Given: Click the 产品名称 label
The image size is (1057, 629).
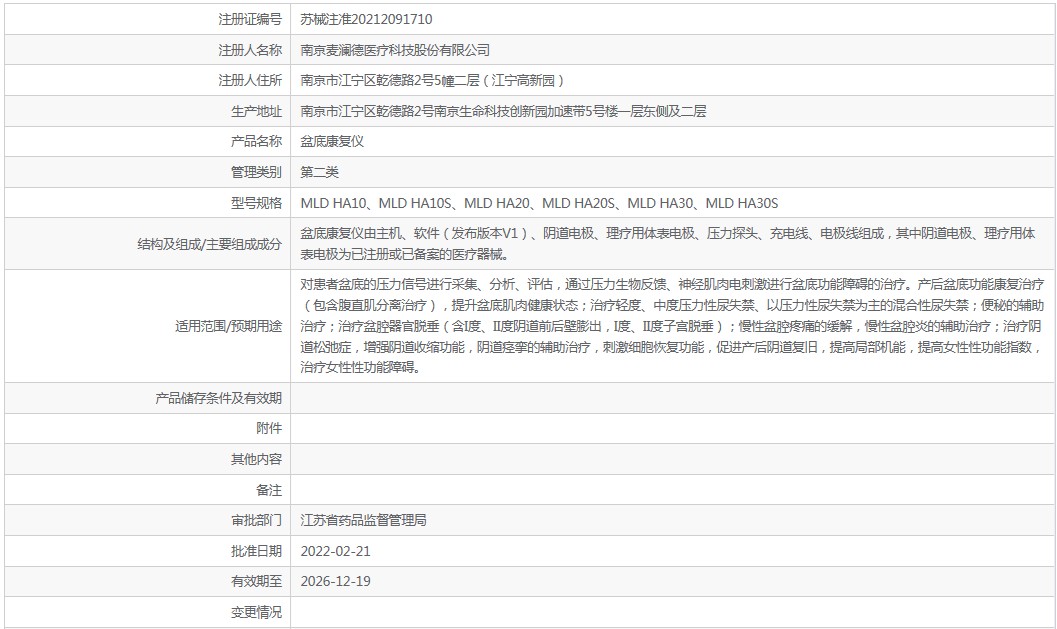Looking at the screenshot, I should tap(256, 141).
